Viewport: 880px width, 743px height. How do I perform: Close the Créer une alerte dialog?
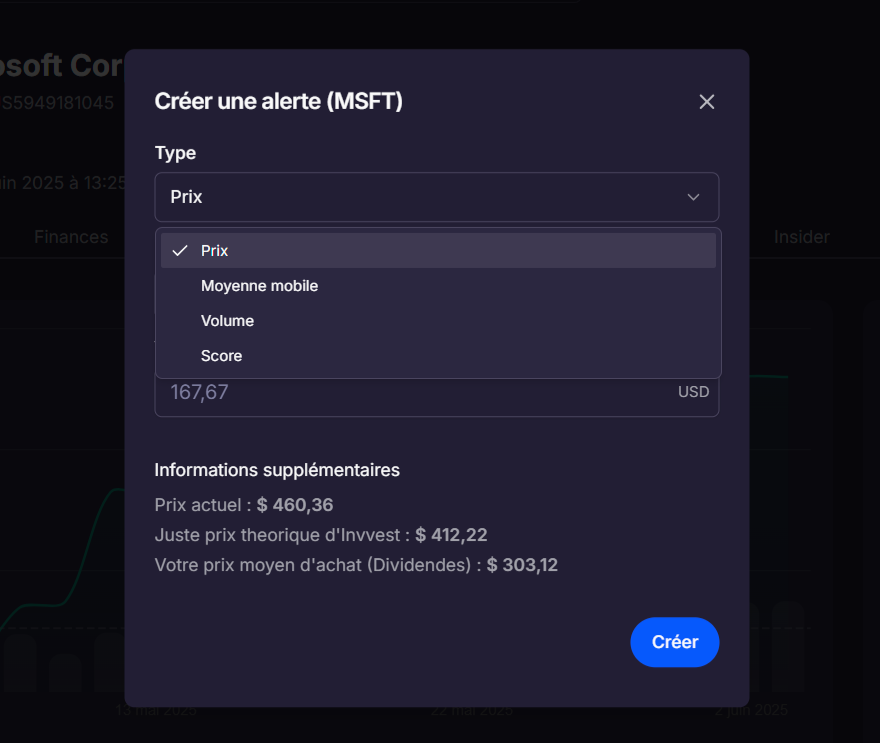click(x=707, y=102)
